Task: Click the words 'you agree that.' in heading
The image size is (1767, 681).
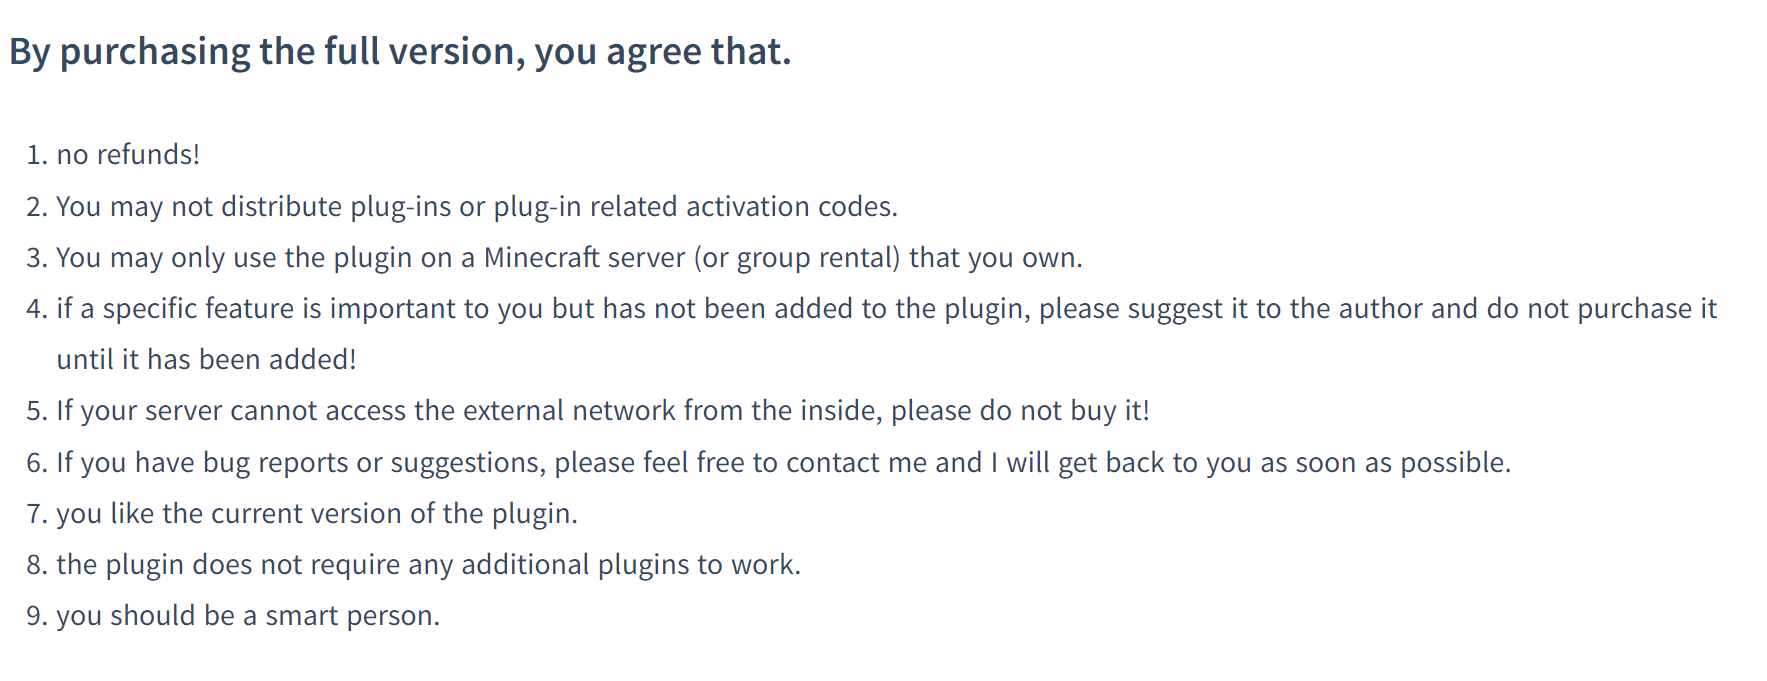Action: [662, 52]
